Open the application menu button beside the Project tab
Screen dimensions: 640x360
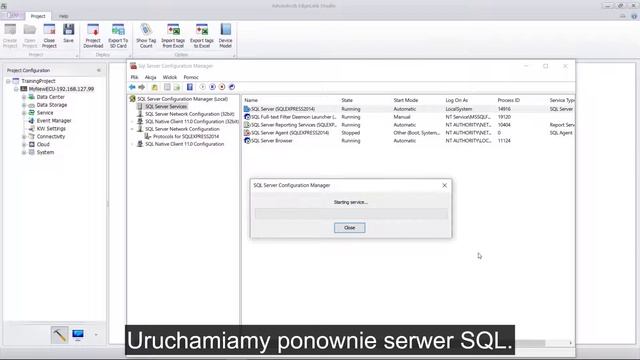[13, 16]
